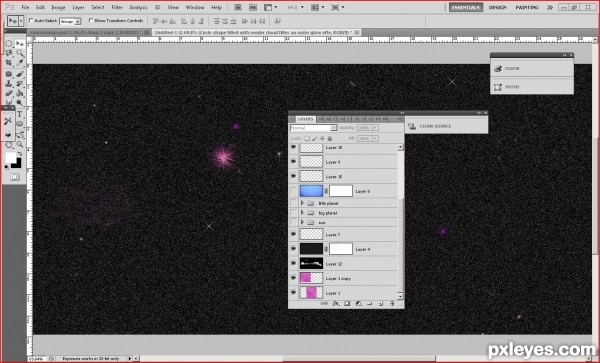Image resolution: width=600 pixels, height=363 pixels.
Task: Open the blend mode Normal dropdown
Action: click(313, 128)
